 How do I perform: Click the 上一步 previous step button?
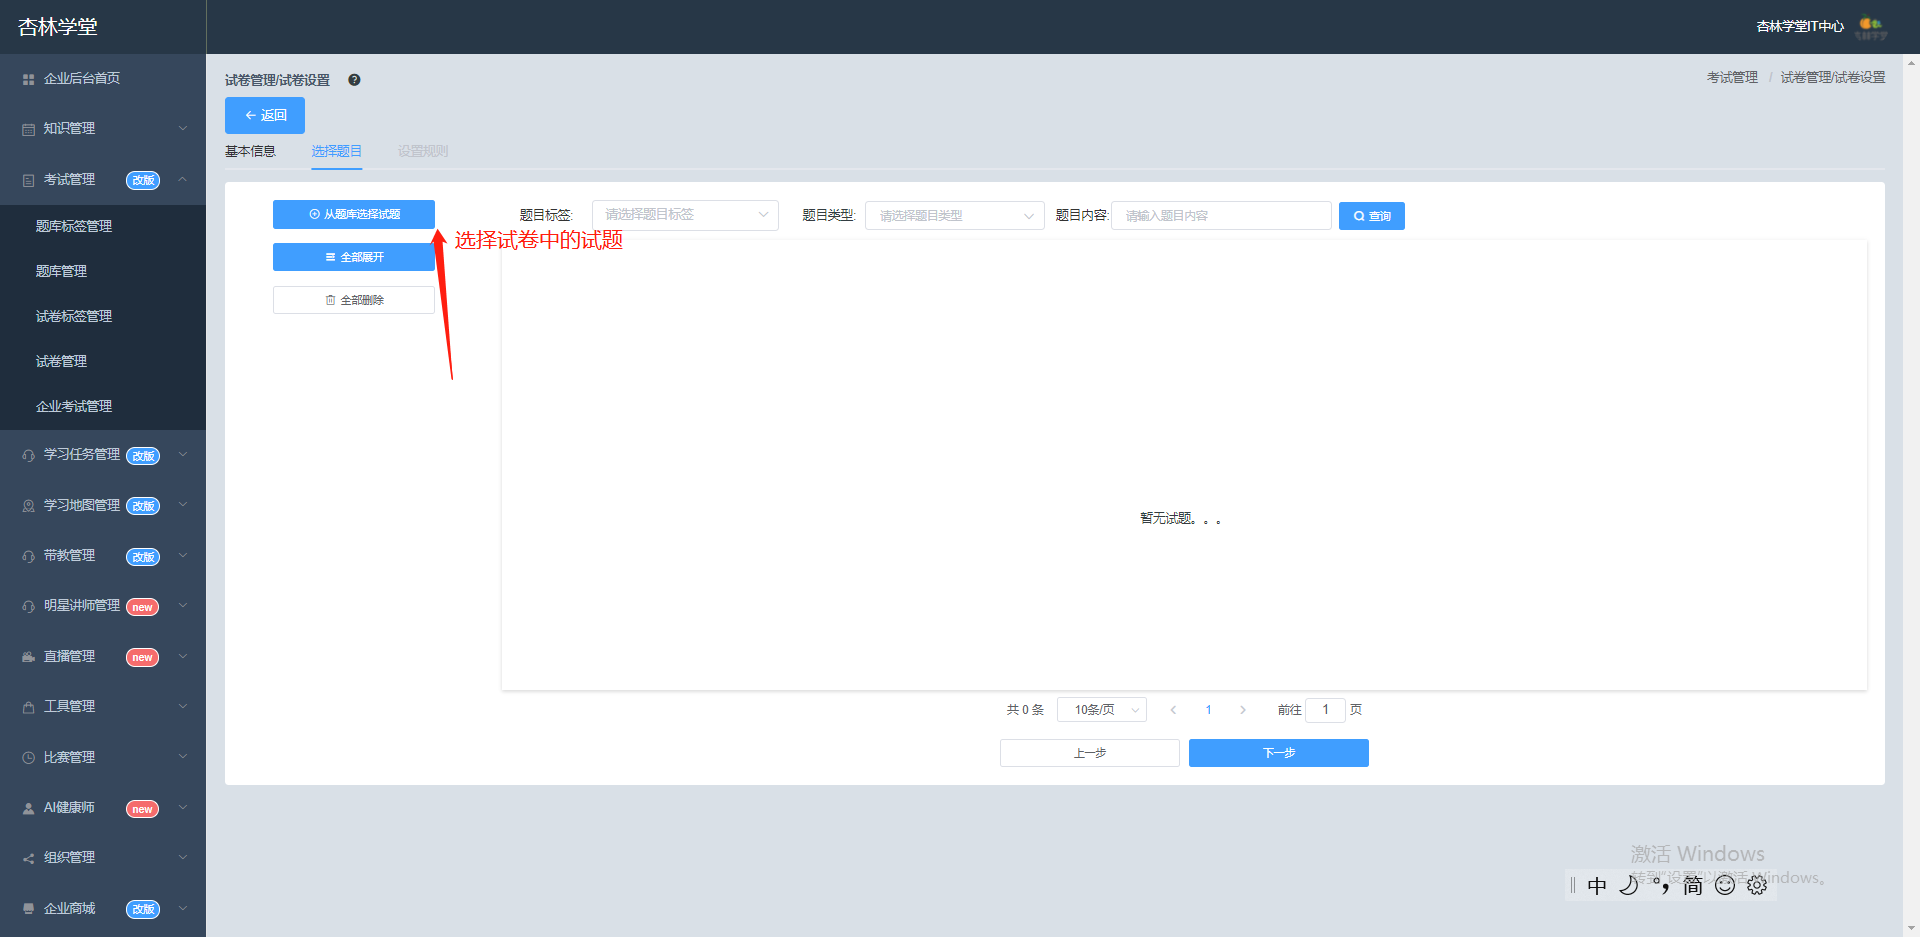point(1090,753)
